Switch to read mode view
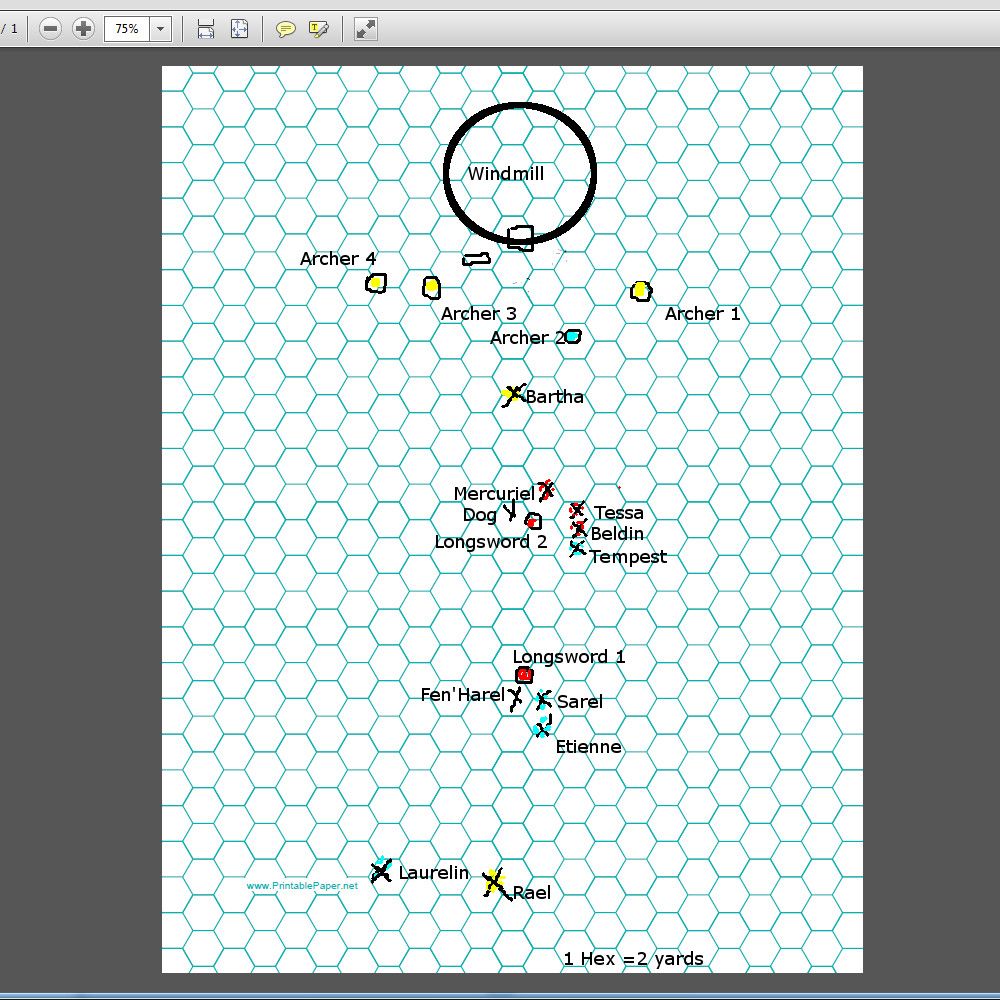The width and height of the screenshot is (1000, 1000). pyautogui.click(x=366, y=29)
